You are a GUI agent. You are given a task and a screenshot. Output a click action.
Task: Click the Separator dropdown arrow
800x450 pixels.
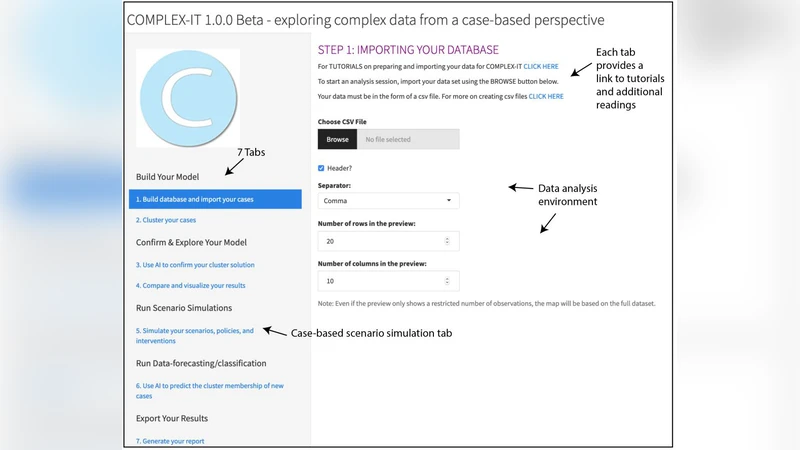[447, 200]
